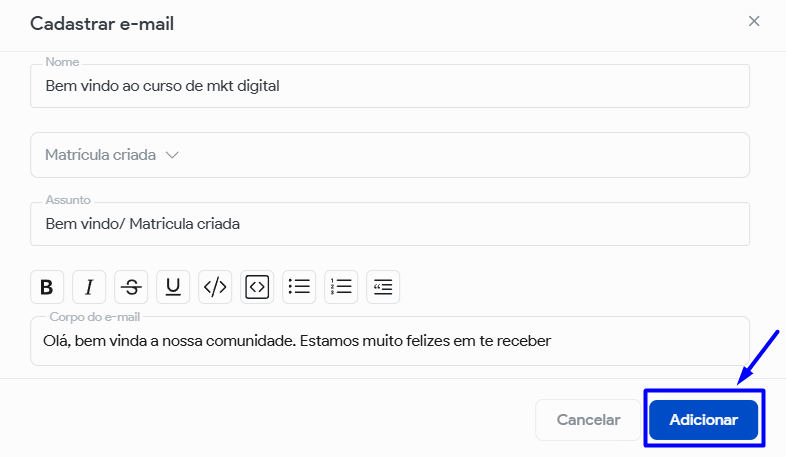Click the blue Adicionar button
Viewport: 786px width, 457px height.
(x=703, y=420)
